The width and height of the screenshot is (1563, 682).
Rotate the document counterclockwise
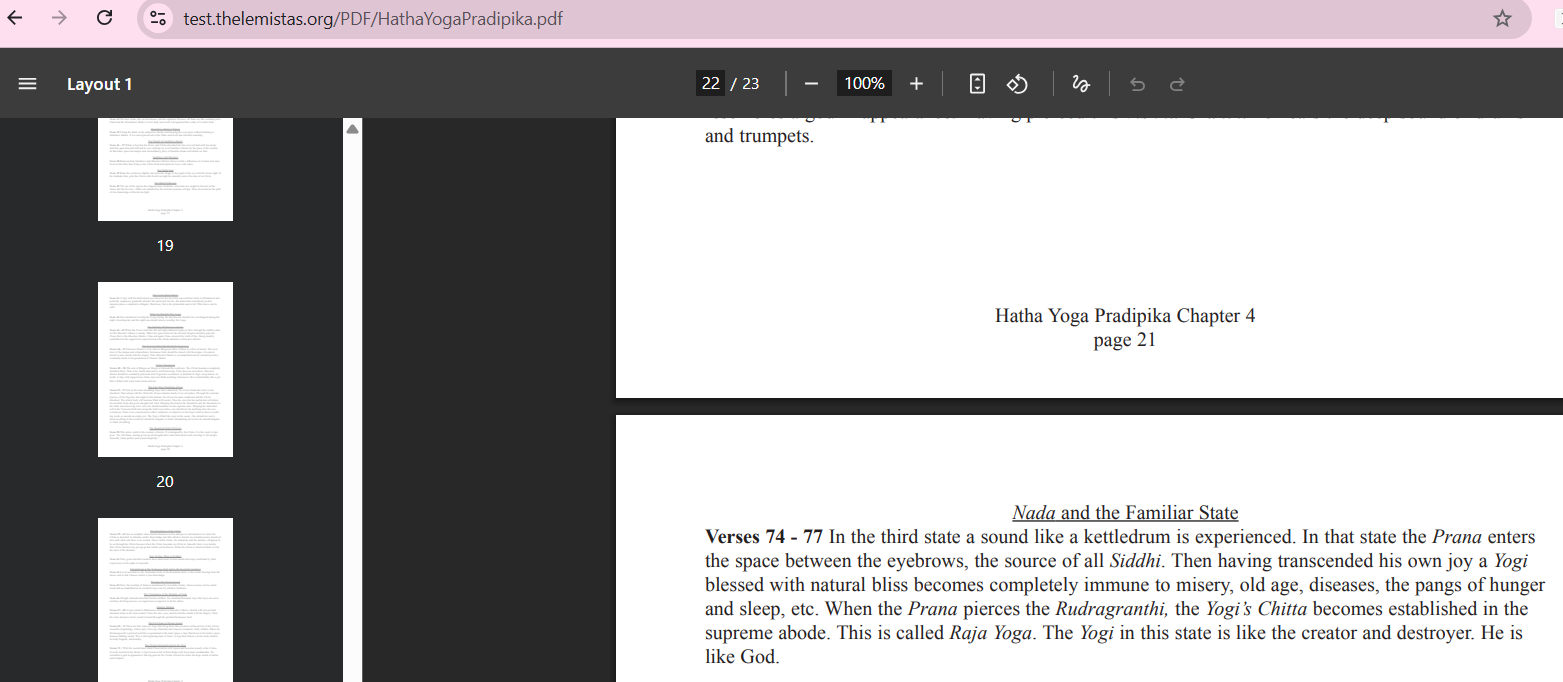pyautogui.click(x=1017, y=84)
